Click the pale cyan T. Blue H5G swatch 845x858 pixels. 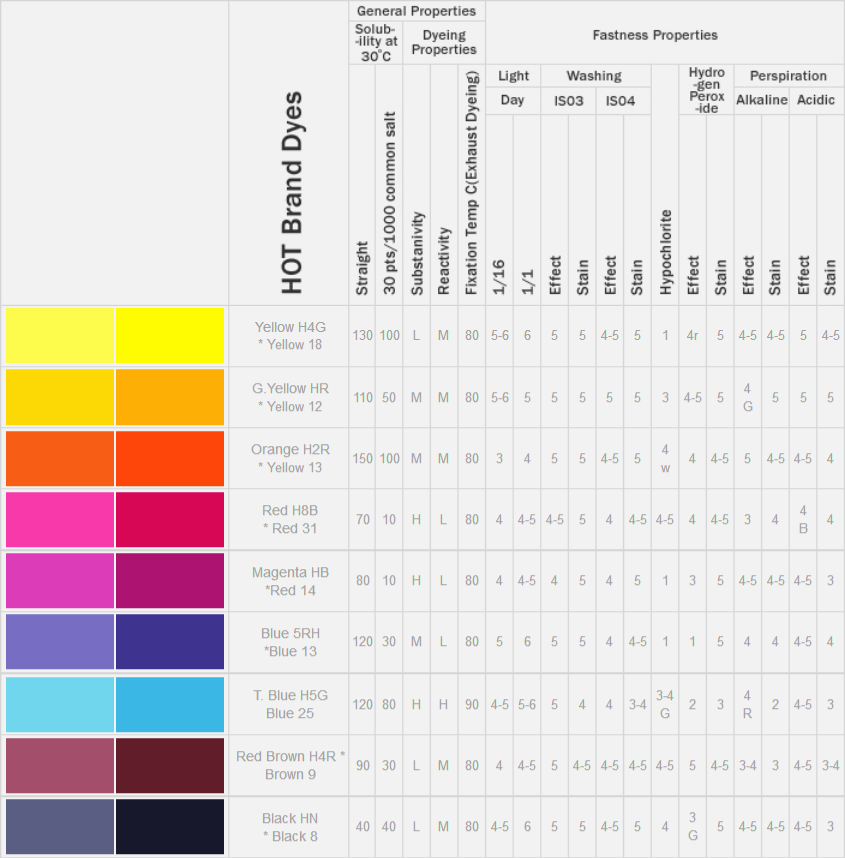click(60, 705)
